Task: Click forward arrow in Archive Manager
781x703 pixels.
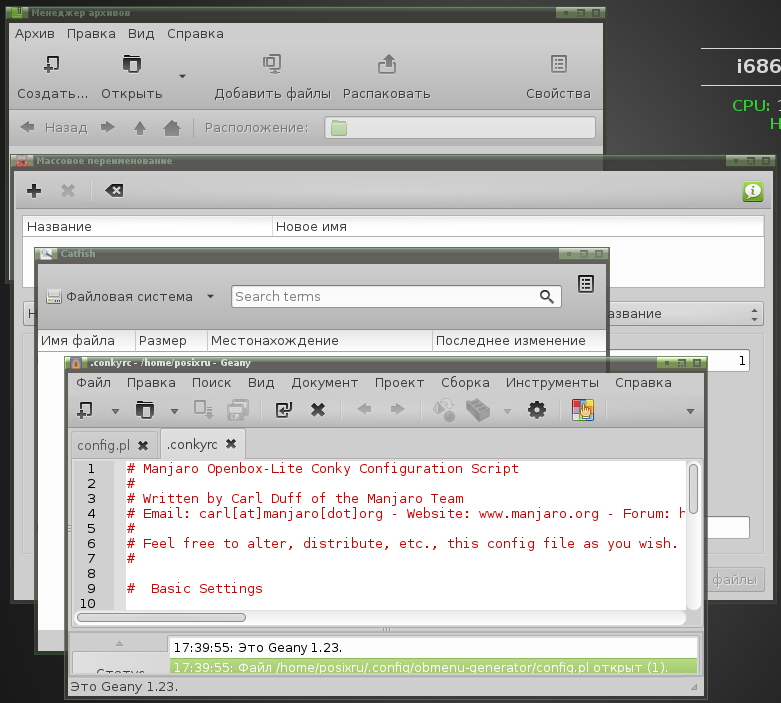Action: pyautogui.click(x=108, y=128)
